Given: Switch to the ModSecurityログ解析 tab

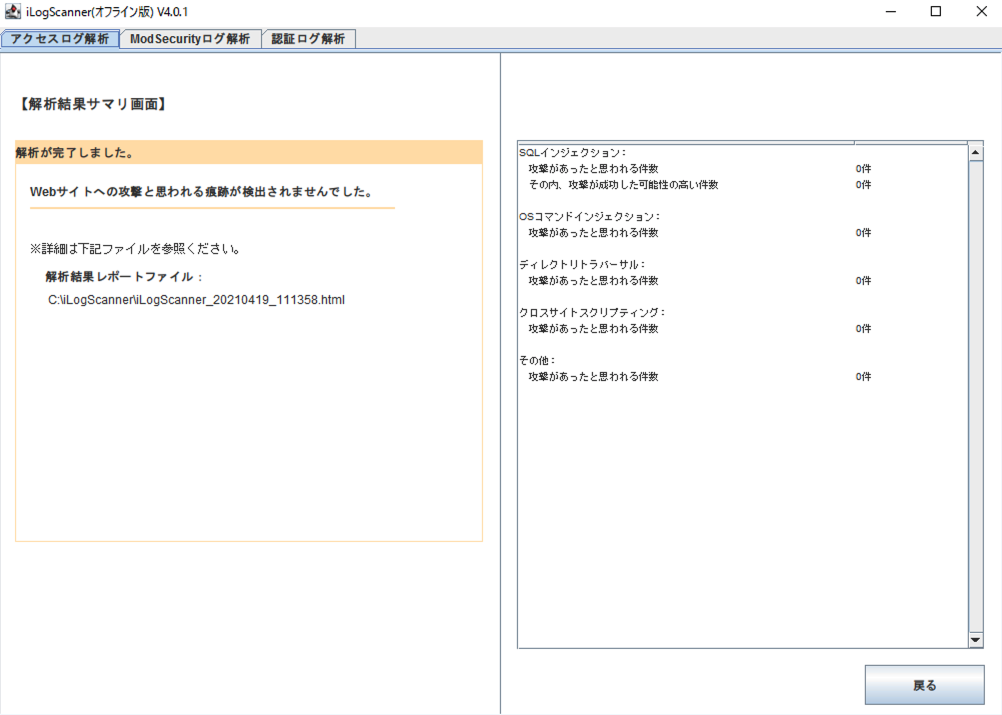Looking at the screenshot, I should click(x=189, y=38).
